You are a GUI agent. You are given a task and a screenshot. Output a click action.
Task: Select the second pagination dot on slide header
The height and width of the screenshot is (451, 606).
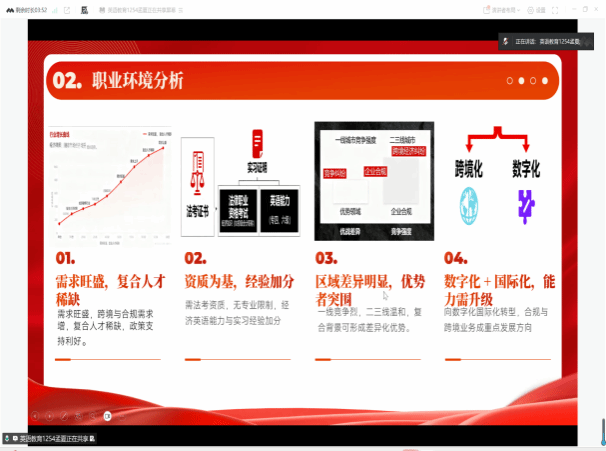(x=521, y=80)
